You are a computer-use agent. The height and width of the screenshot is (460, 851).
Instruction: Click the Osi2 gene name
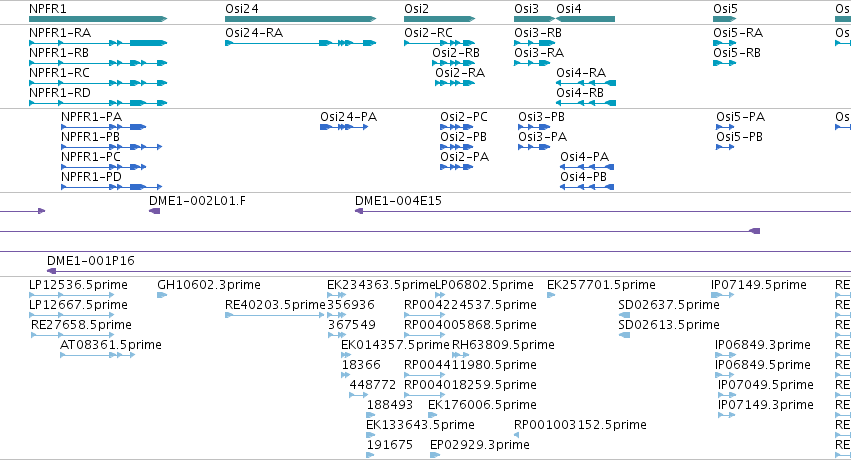click(x=416, y=9)
